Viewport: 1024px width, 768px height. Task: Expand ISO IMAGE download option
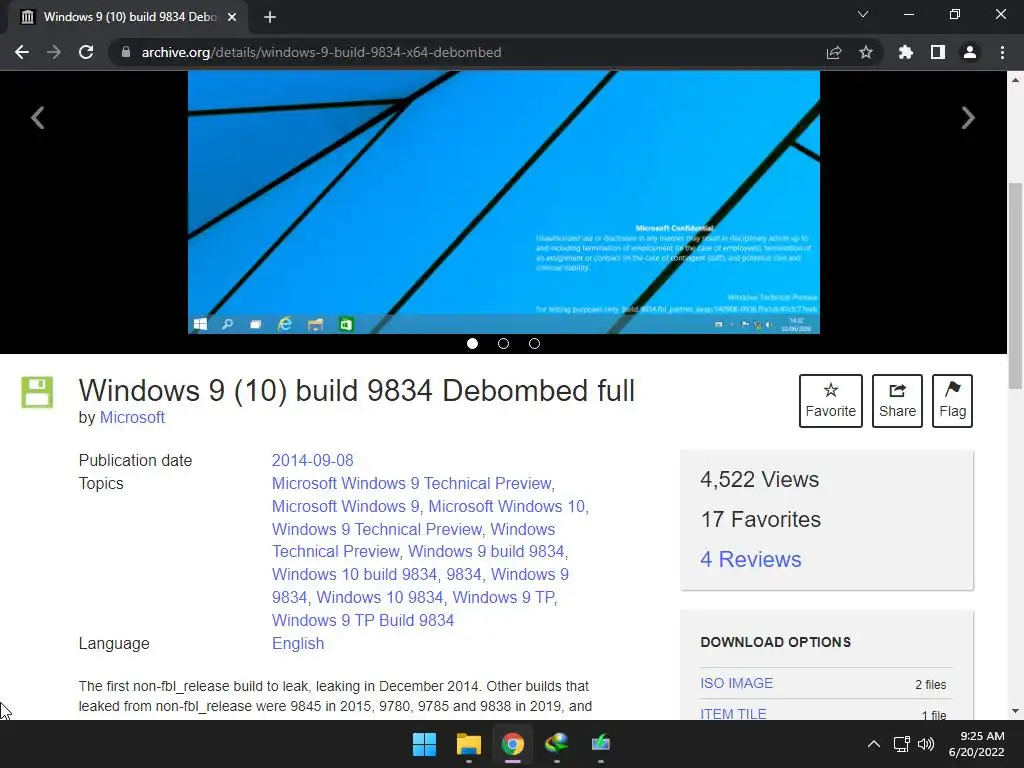(x=736, y=683)
